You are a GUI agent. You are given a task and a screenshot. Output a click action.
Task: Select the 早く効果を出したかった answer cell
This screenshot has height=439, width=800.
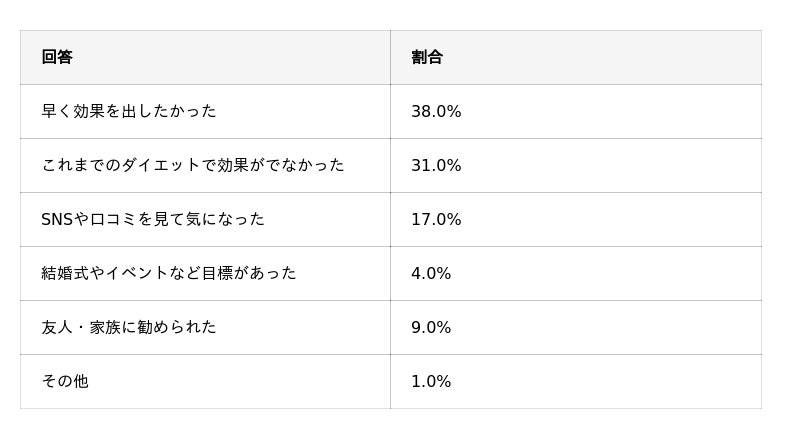(129, 111)
